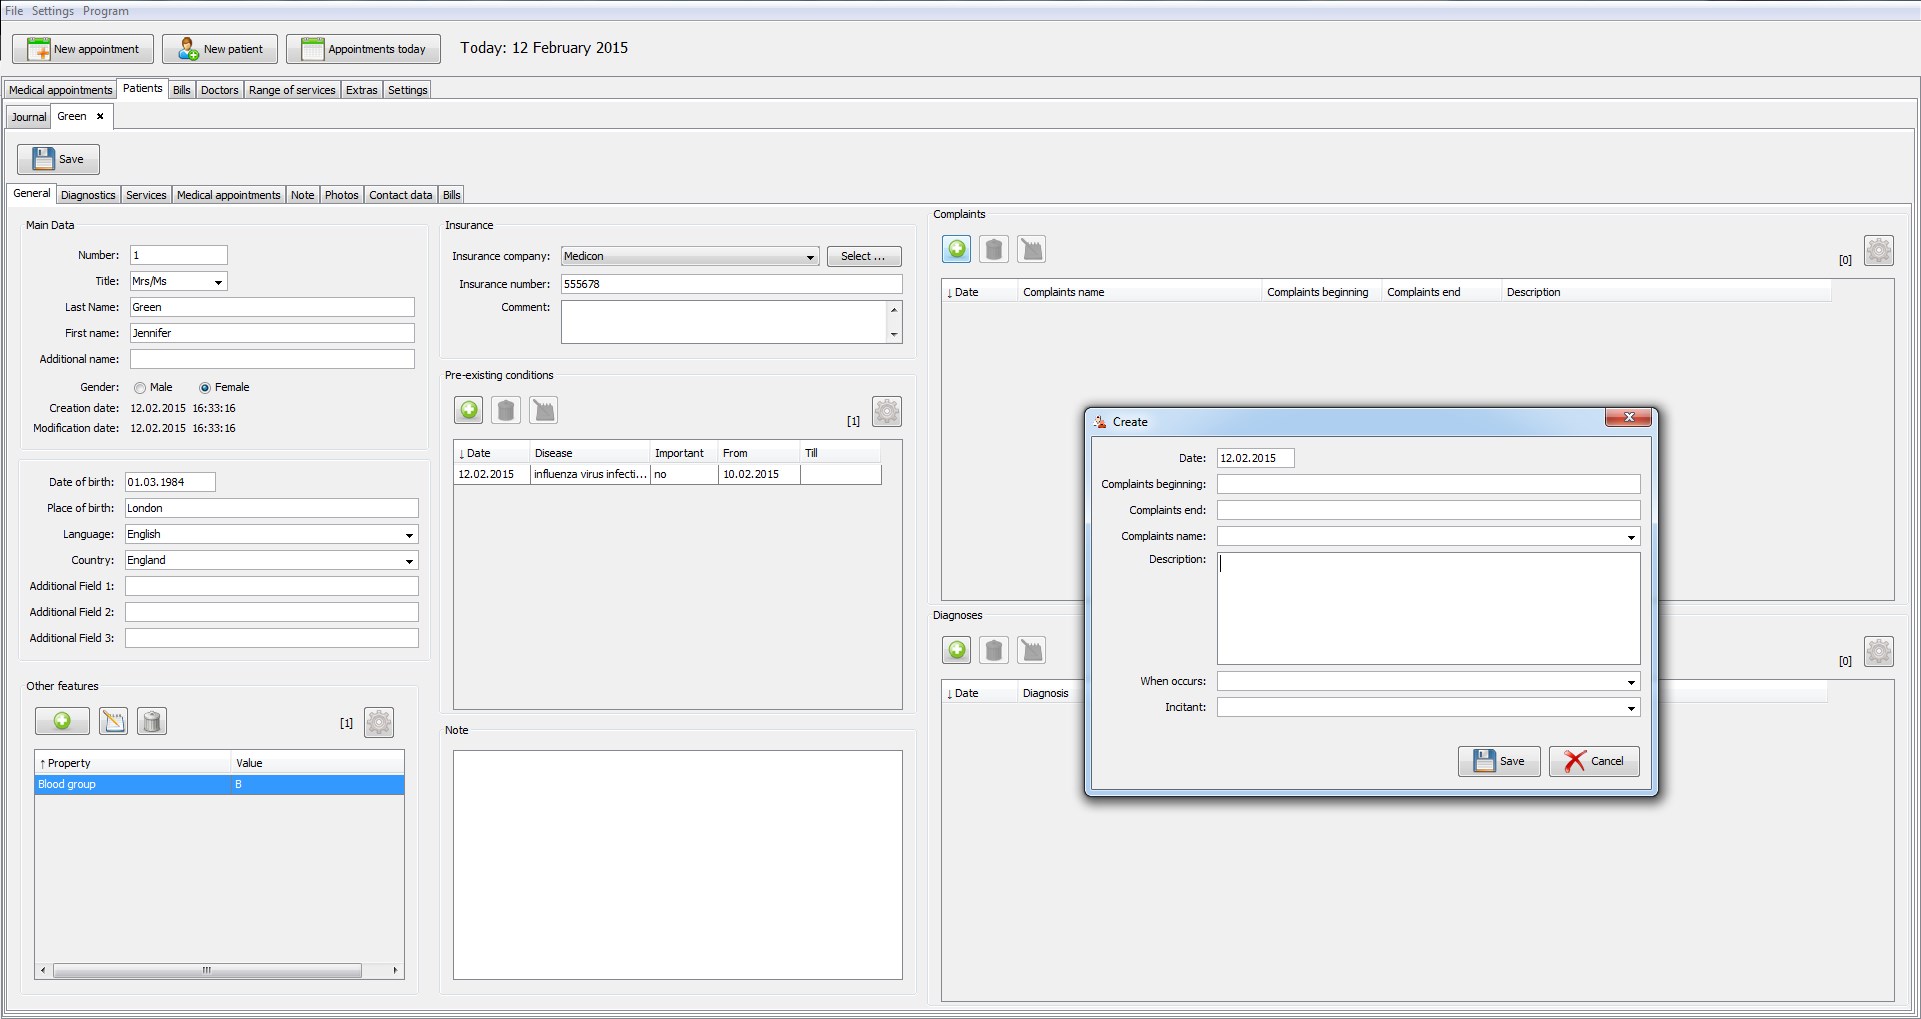Click the Comment box scroll down arrow

[x=894, y=335]
